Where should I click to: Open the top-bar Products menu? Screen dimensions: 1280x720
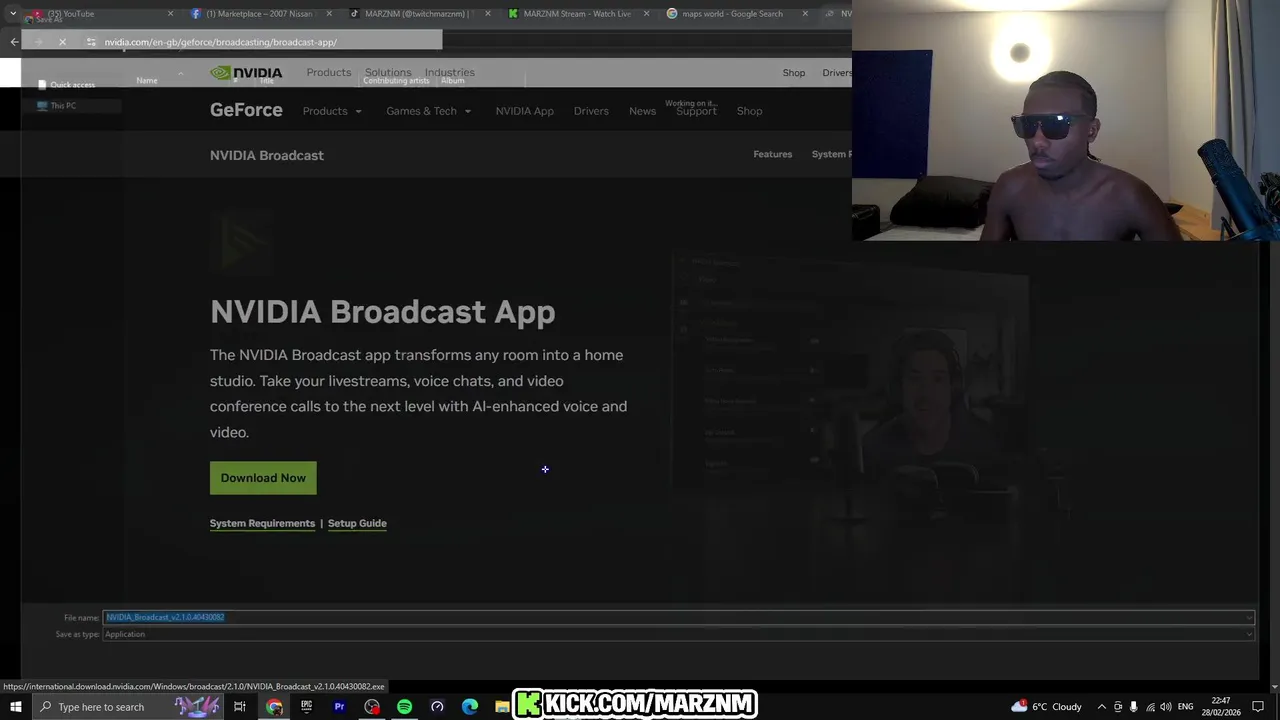pyautogui.click(x=329, y=73)
